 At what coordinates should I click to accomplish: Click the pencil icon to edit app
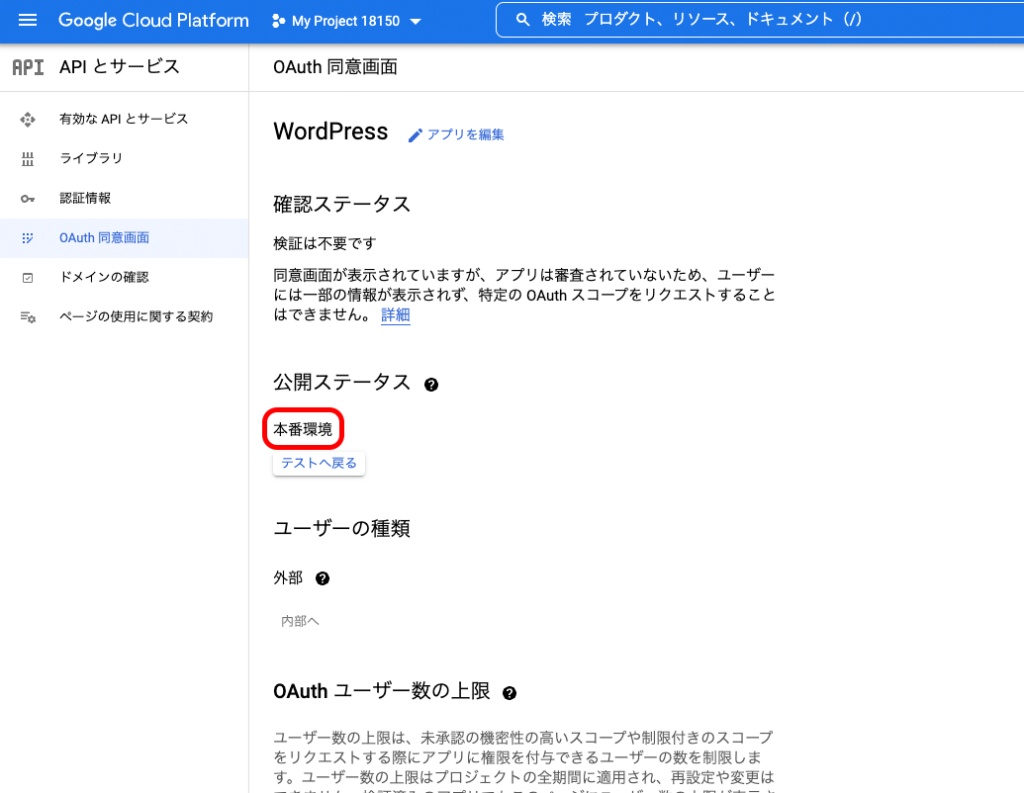click(415, 135)
